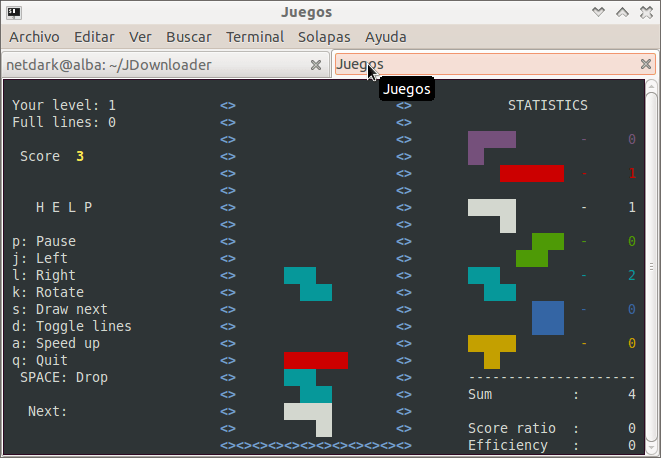Image resolution: width=661 pixels, height=458 pixels.
Task: Open the Ver menu
Action: pos(140,37)
